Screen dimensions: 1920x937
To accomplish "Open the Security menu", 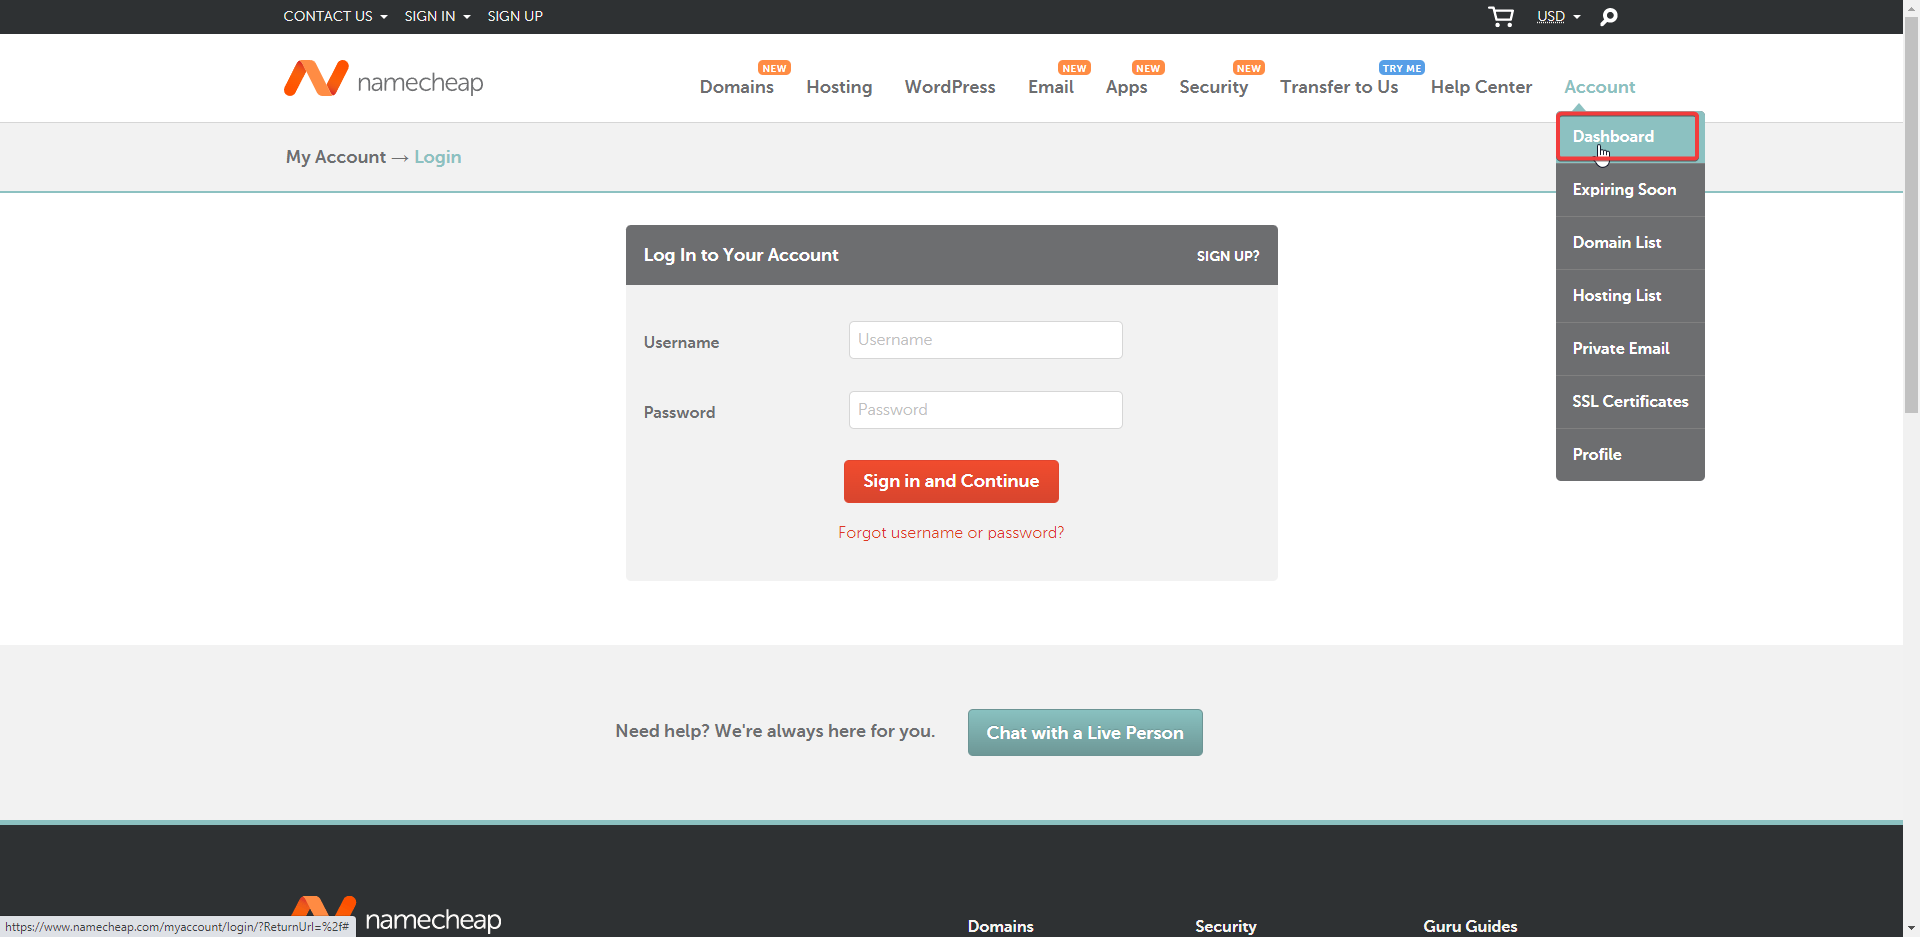I will [x=1214, y=87].
